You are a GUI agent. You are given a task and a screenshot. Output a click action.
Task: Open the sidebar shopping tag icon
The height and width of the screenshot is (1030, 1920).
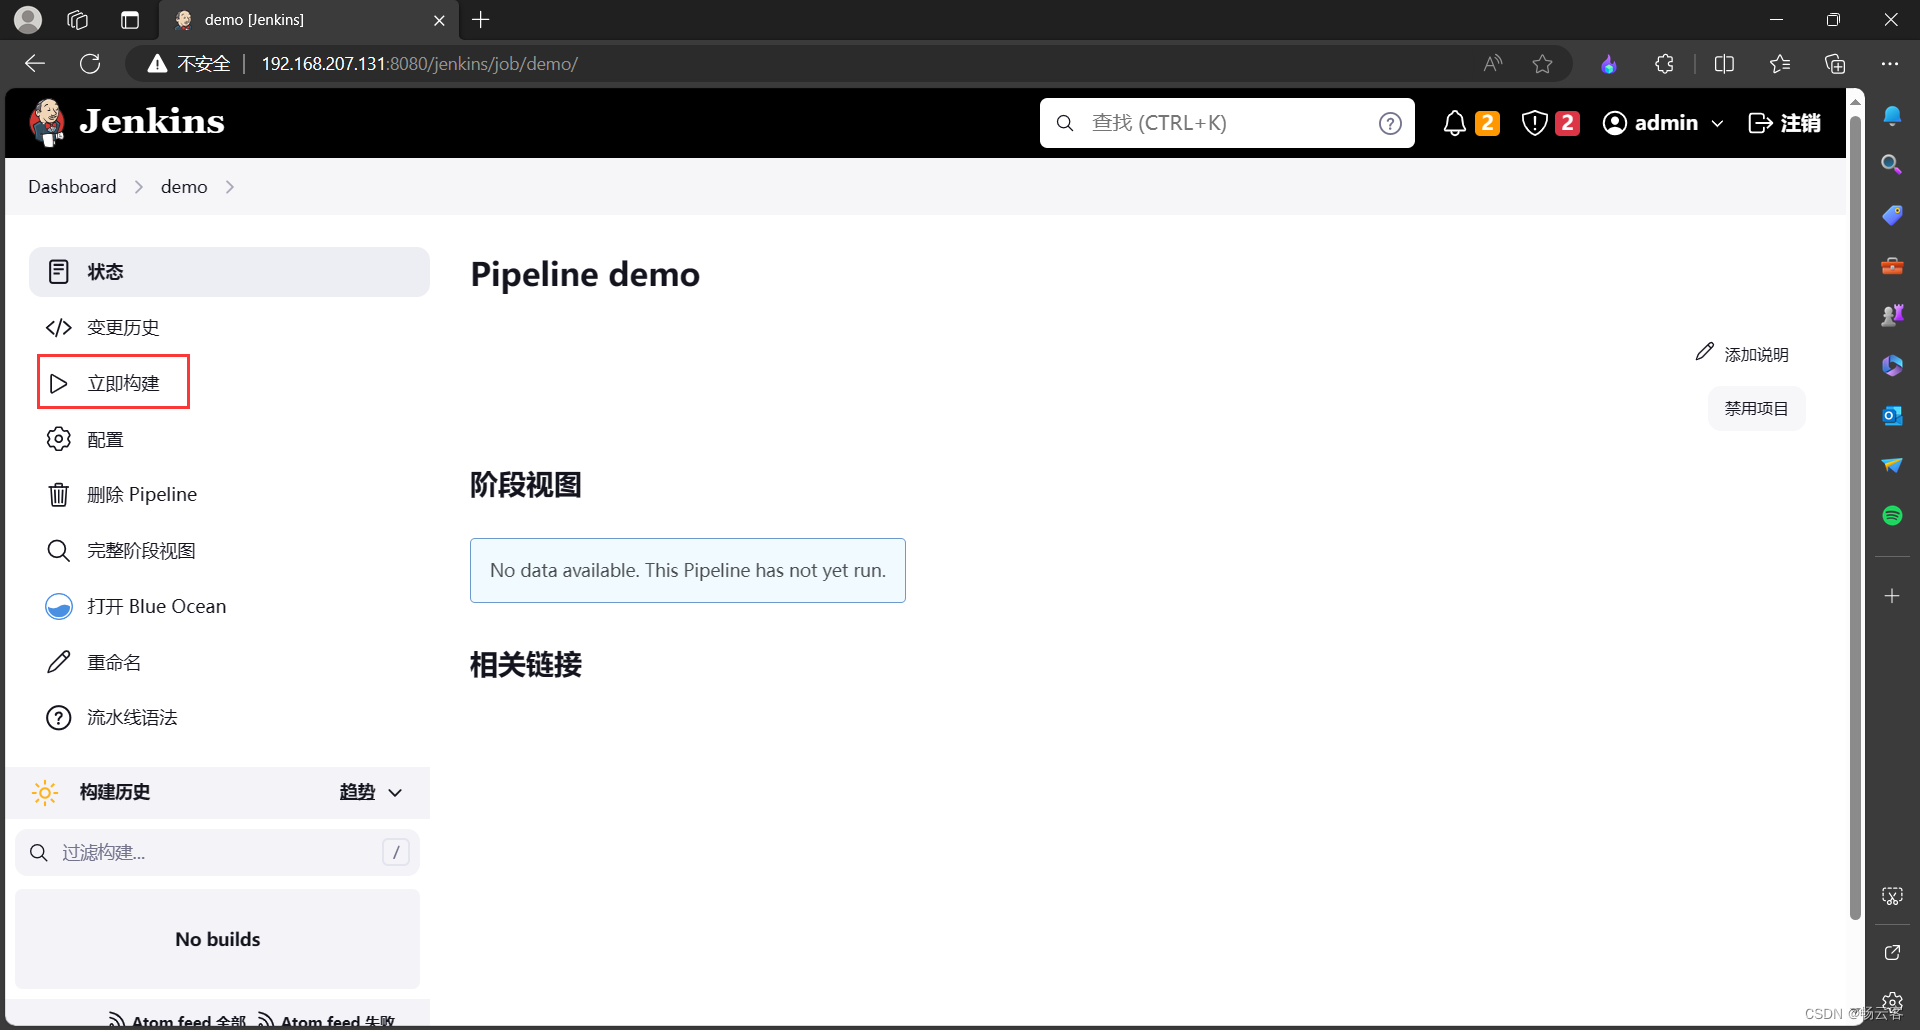(1892, 215)
